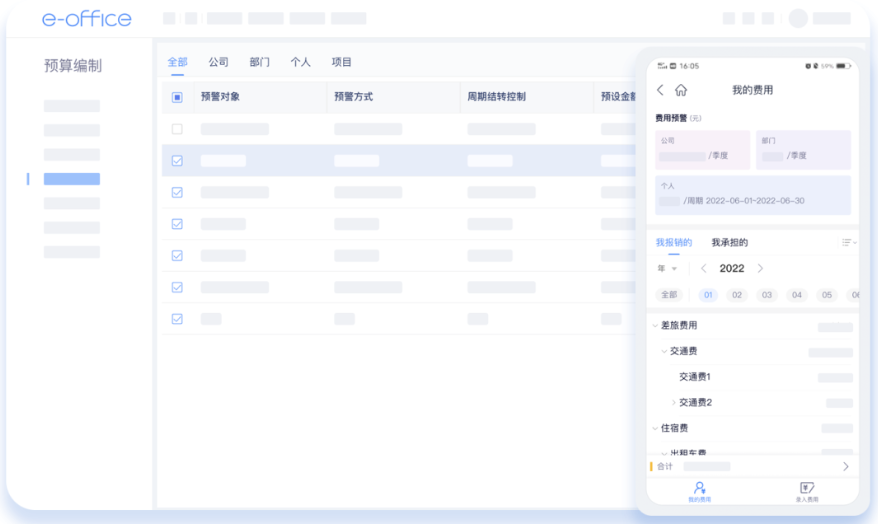Toggle the select-all checkbox in table header
878x525 pixels.
177,97
